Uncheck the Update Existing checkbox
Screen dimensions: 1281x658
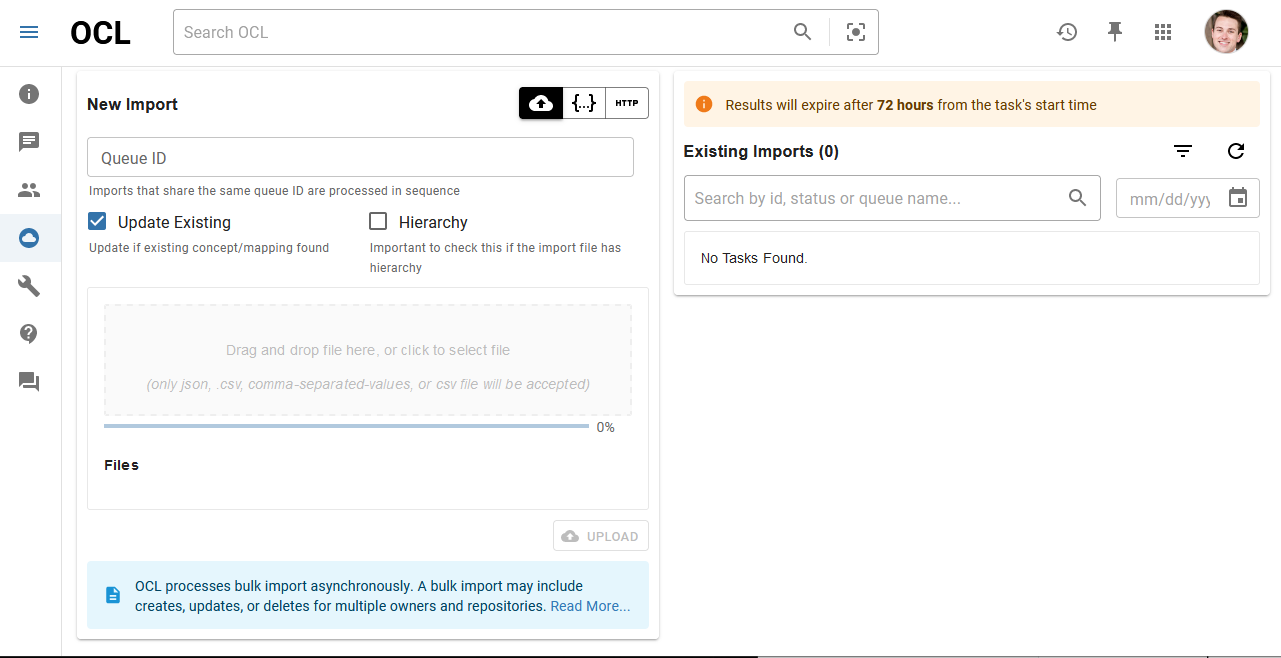coord(98,222)
